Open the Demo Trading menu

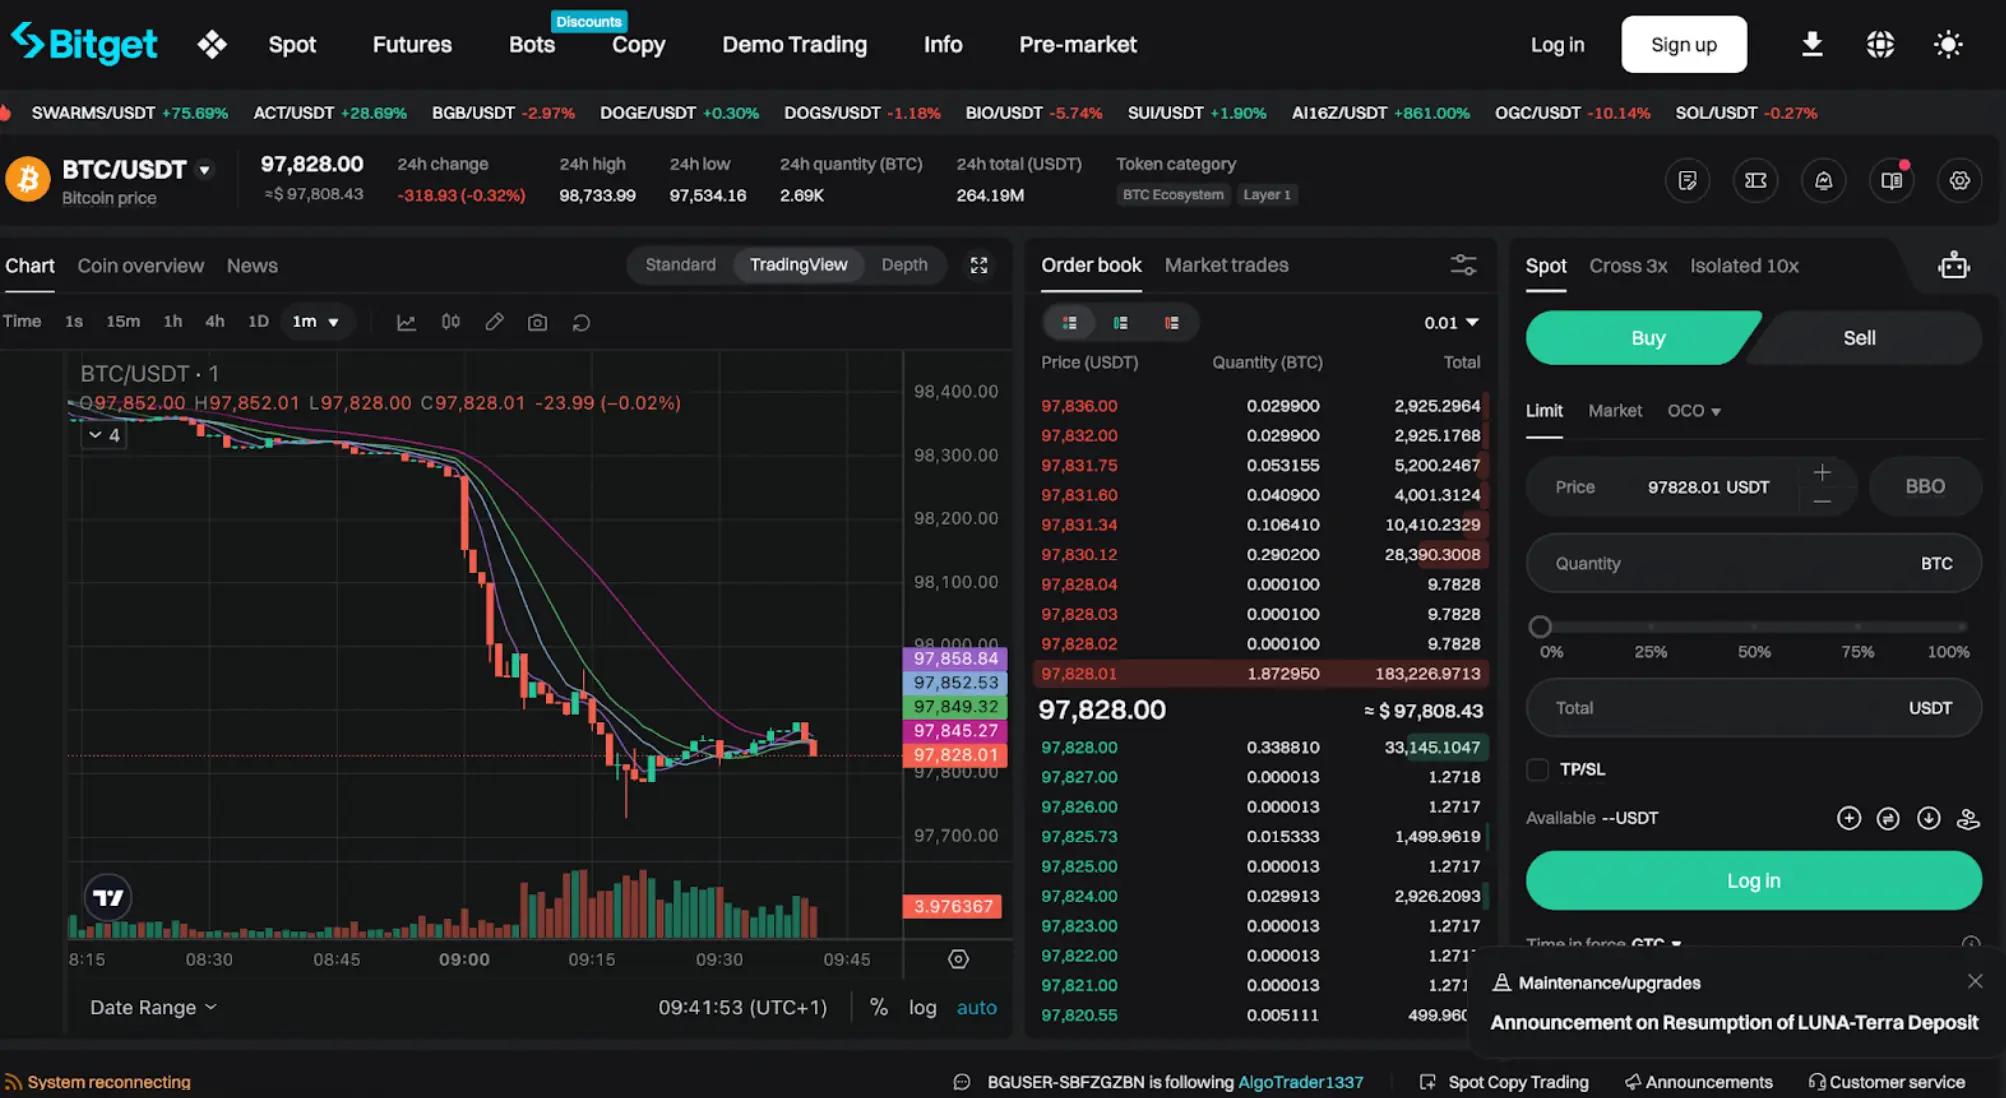coord(794,44)
